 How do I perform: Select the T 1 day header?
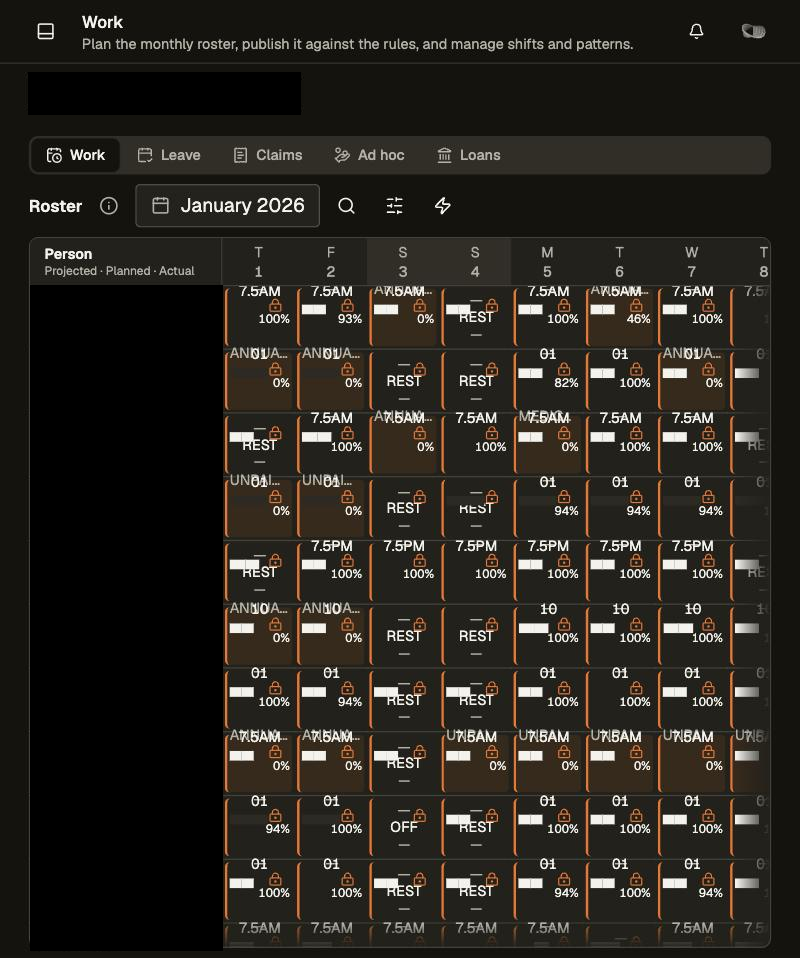pyautogui.click(x=259, y=261)
